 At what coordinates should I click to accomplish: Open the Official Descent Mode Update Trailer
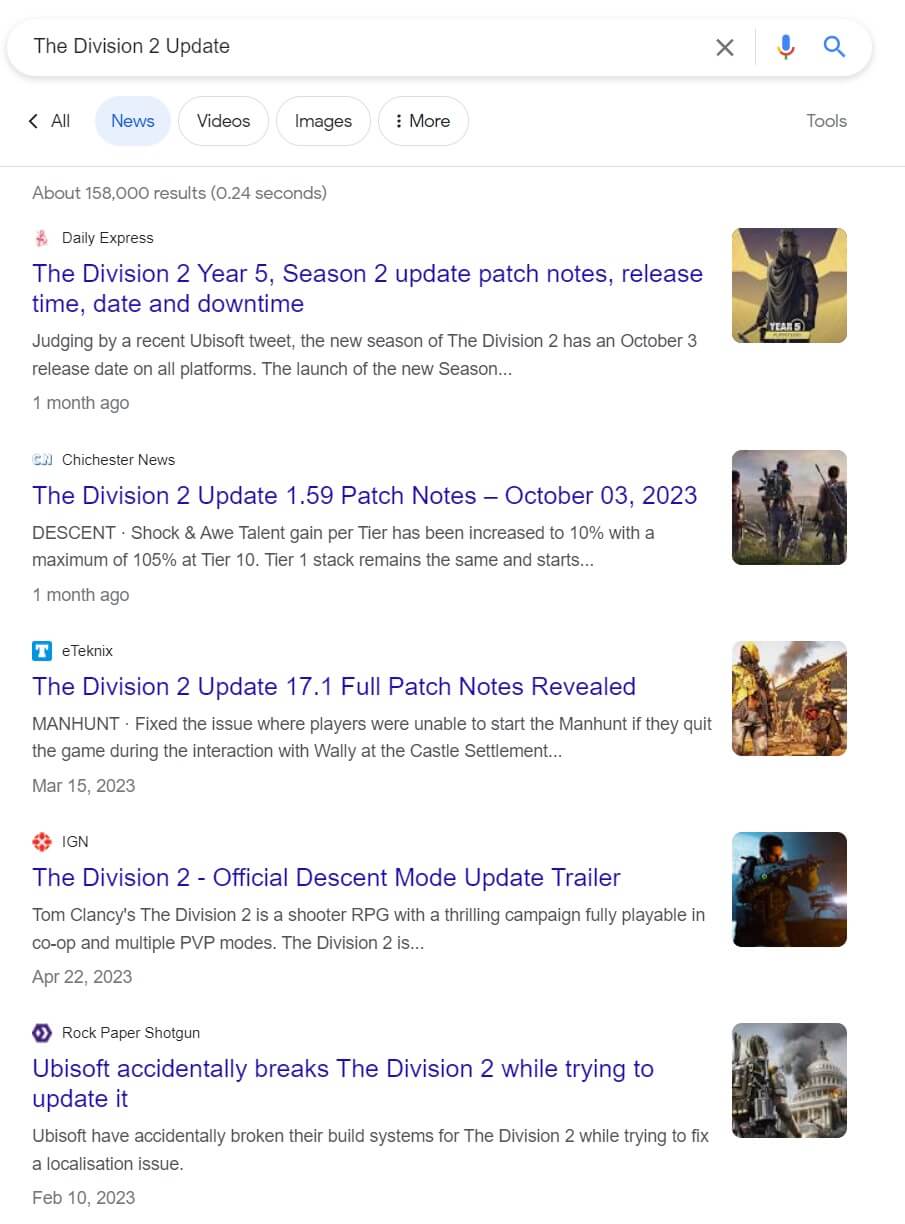pyautogui.click(x=326, y=878)
